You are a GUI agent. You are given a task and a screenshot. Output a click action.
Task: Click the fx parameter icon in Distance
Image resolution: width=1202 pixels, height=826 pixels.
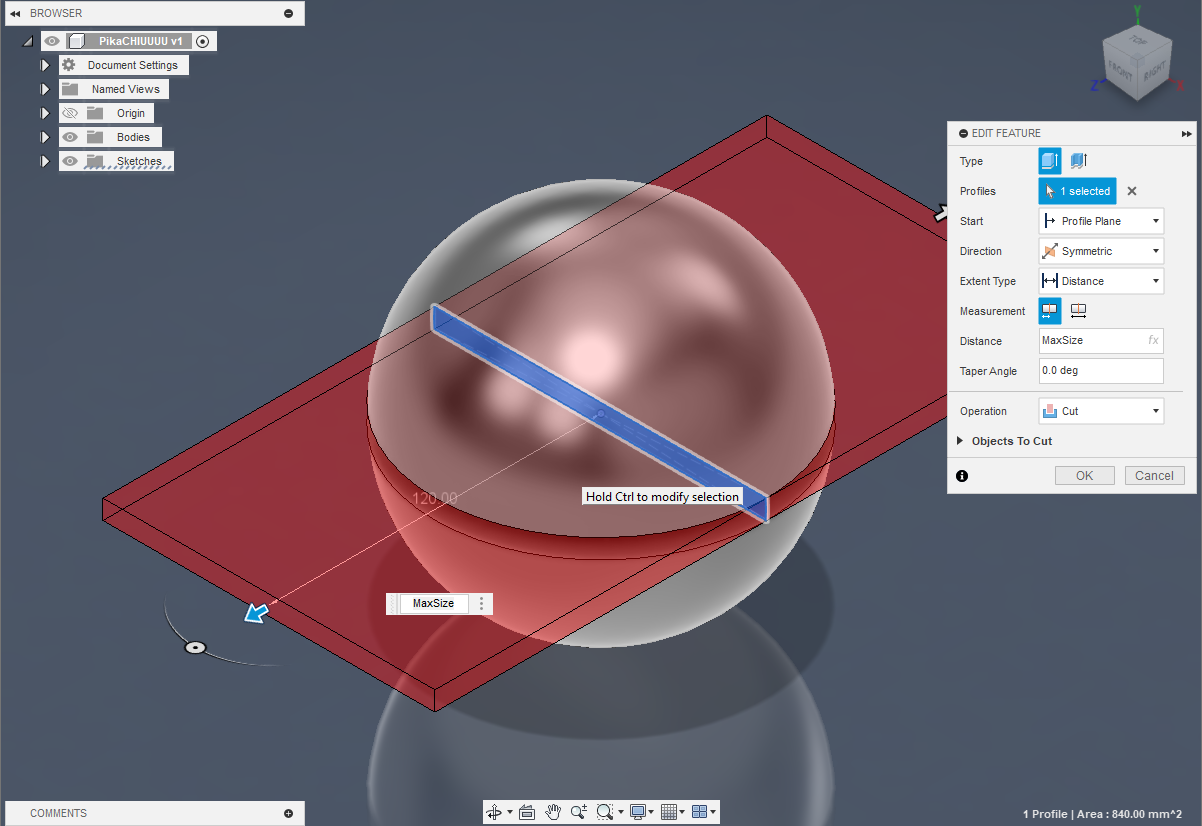click(1153, 341)
